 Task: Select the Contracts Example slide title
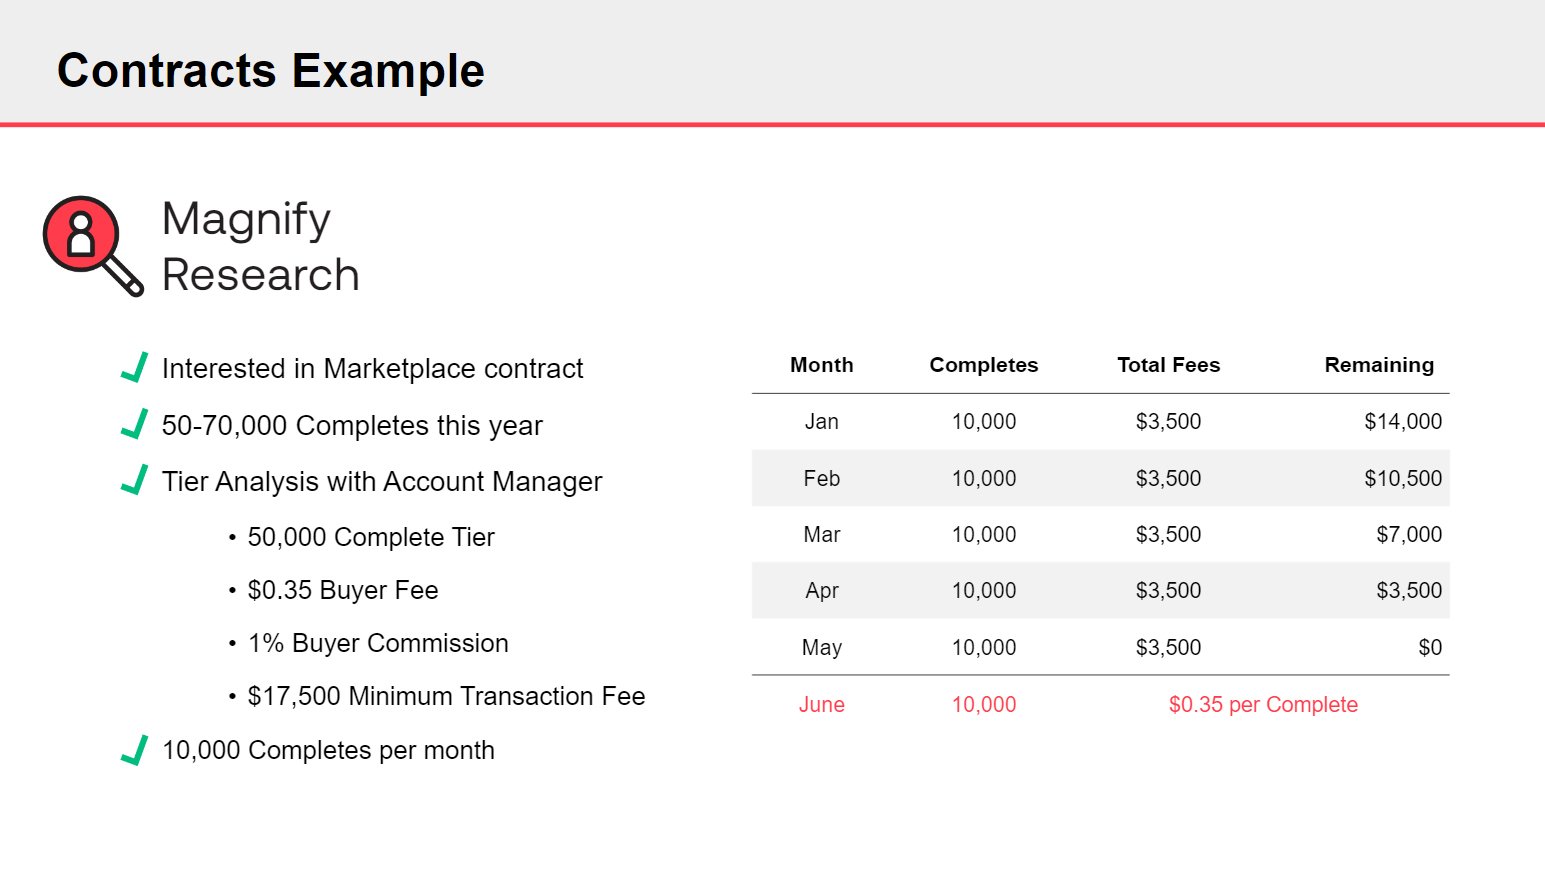271,71
